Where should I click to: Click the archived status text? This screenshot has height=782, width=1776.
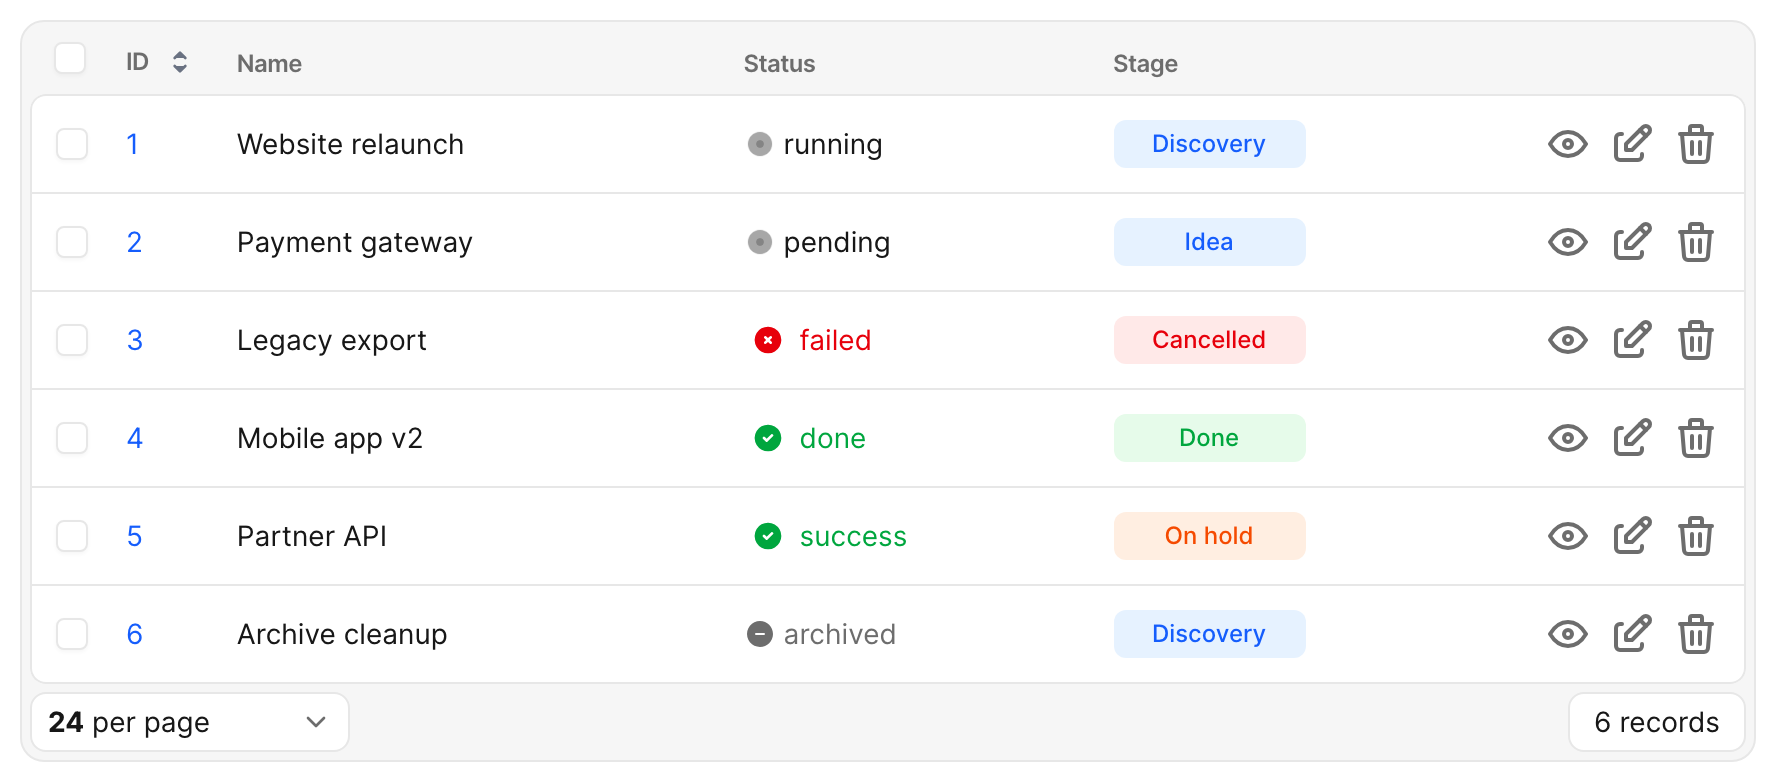[x=840, y=634]
